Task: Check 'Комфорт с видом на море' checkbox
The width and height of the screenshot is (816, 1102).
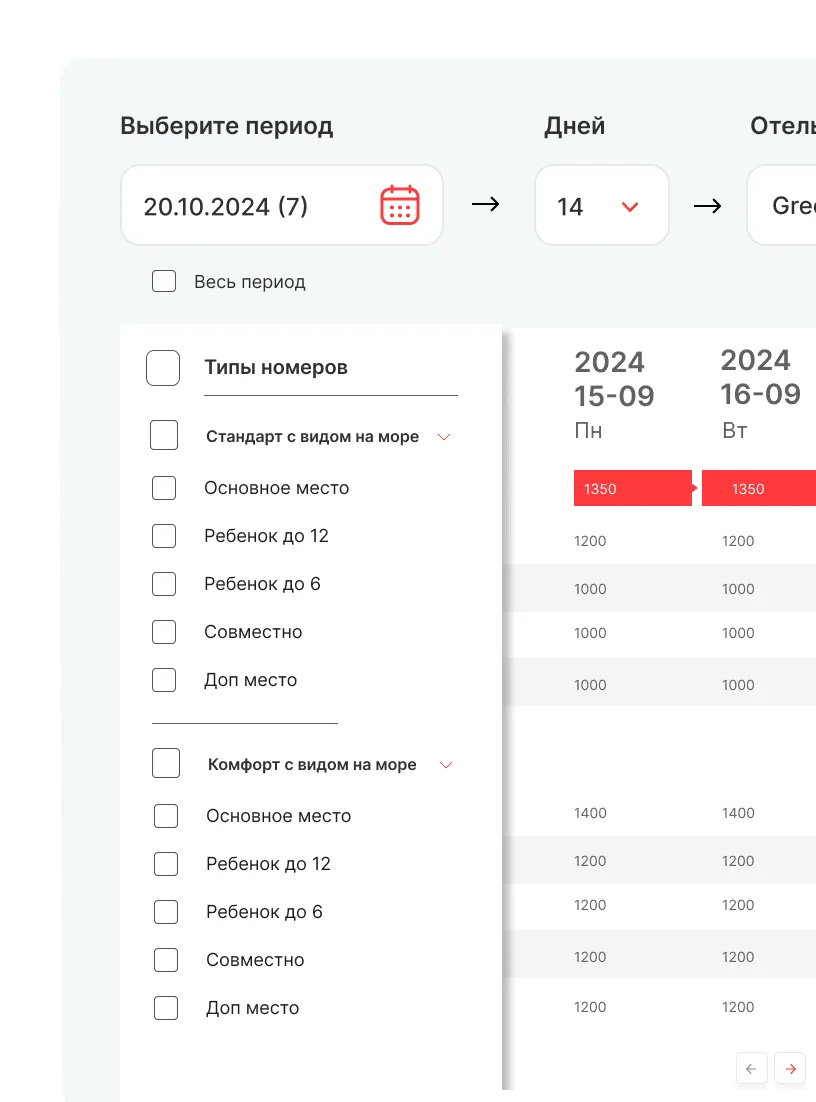Action: (x=166, y=763)
